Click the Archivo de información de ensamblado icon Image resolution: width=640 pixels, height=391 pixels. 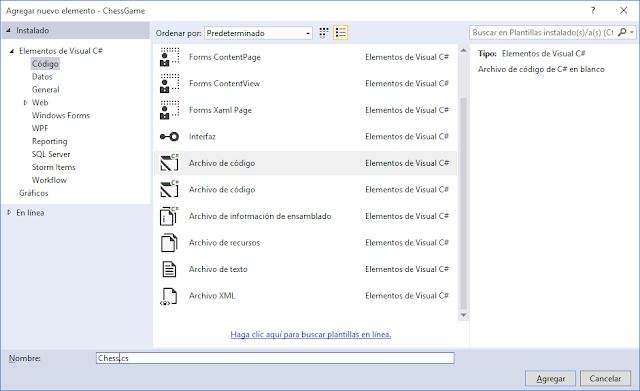coord(169,216)
